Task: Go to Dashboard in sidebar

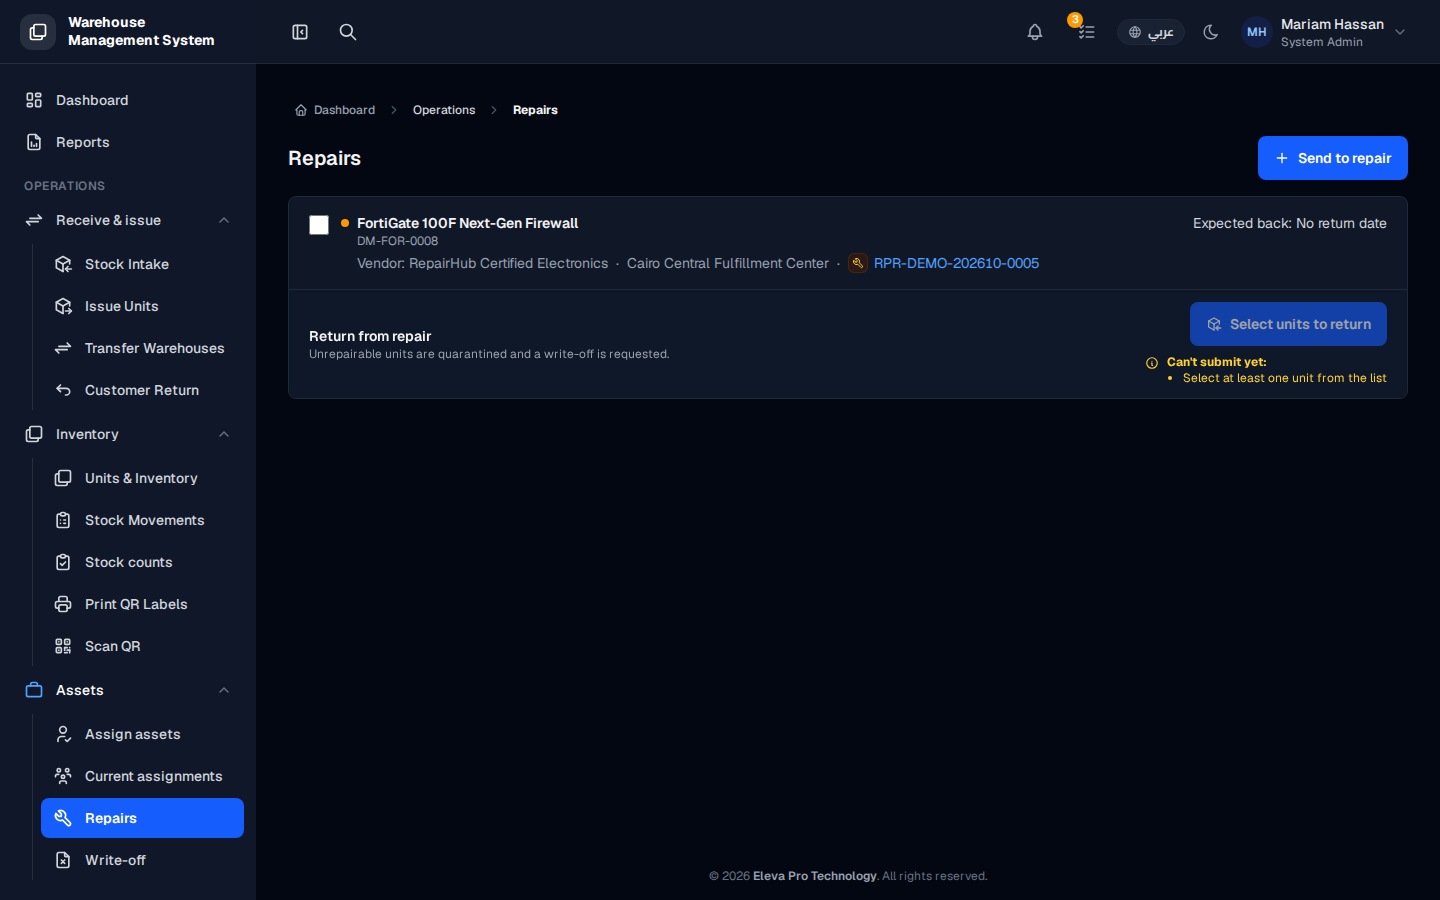Action: 128,100
